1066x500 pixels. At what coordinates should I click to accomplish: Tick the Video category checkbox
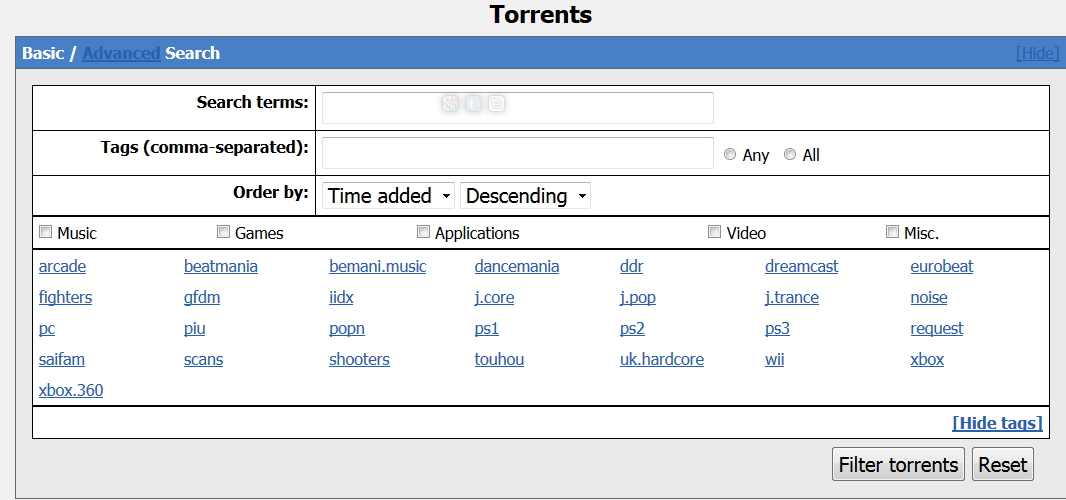tap(715, 232)
